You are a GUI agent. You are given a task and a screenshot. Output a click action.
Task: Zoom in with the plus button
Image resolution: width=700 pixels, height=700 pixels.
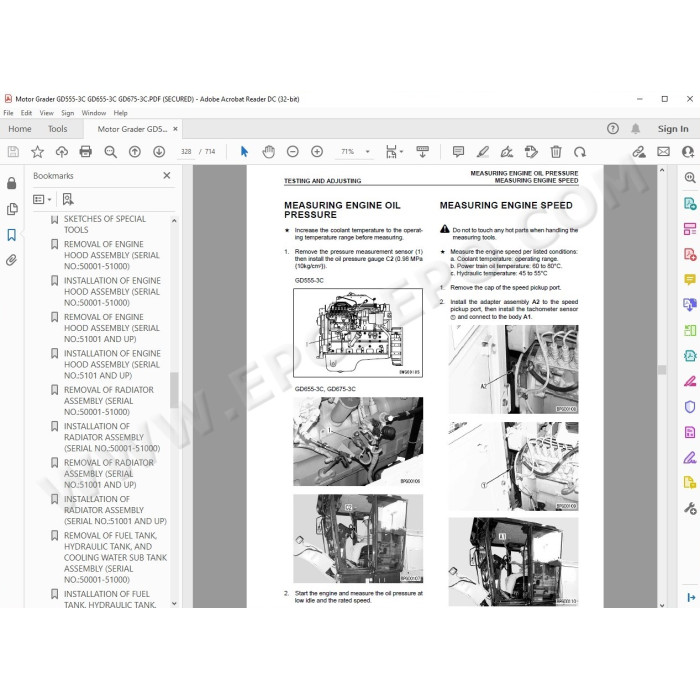[317, 152]
